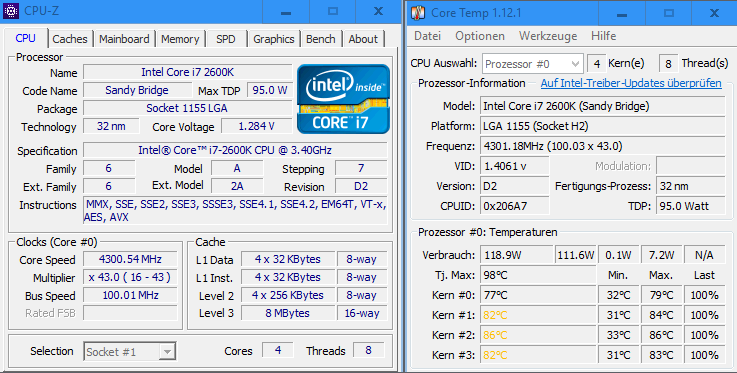The height and width of the screenshot is (373, 737).
Task: Click the Cores count field in CPU-Z
Action: (278, 350)
